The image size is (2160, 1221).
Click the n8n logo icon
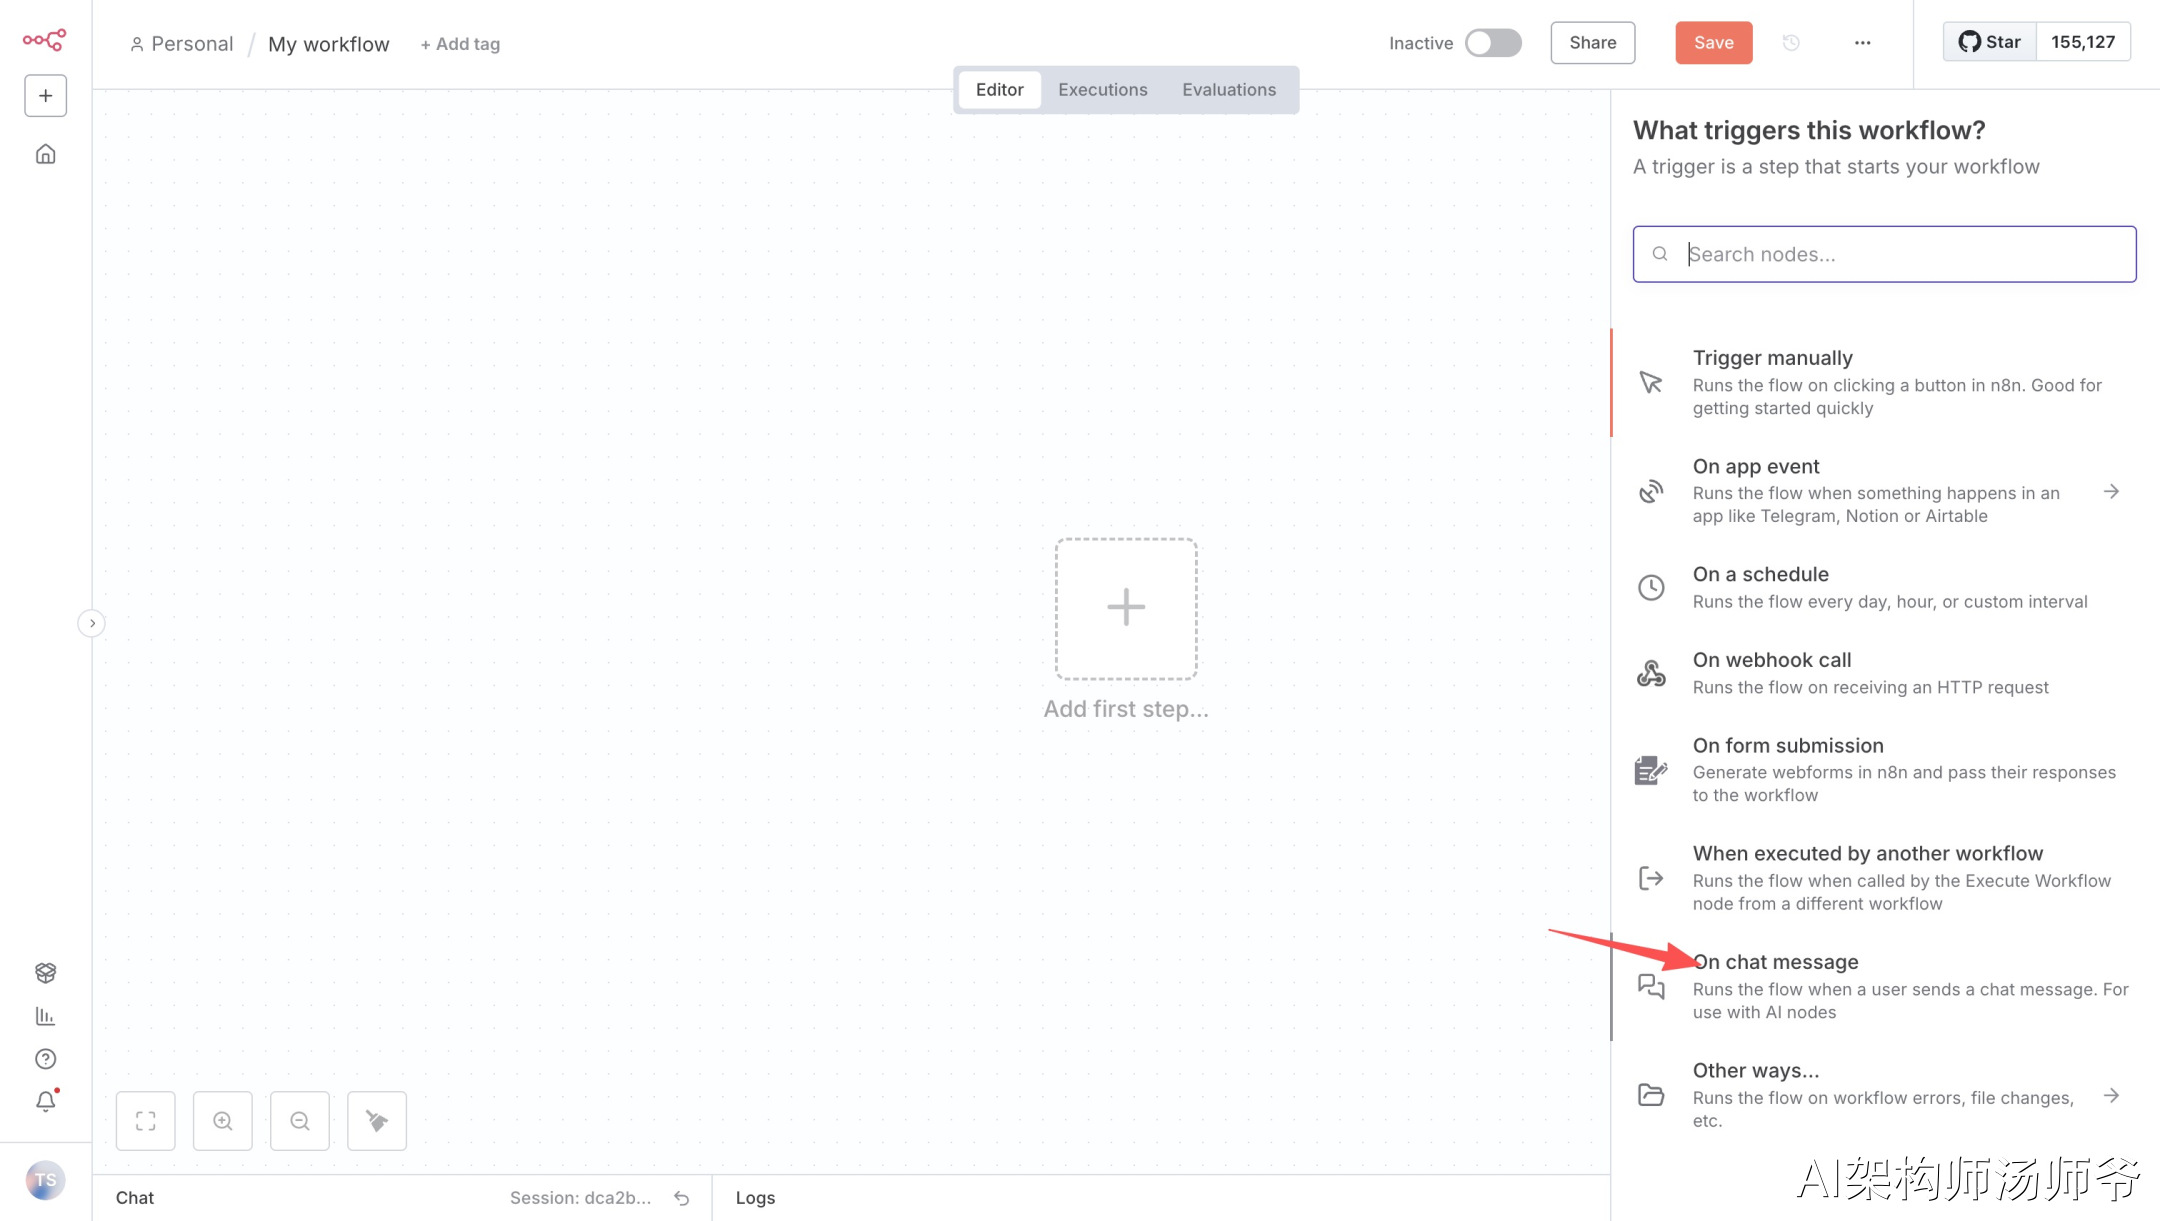45,40
